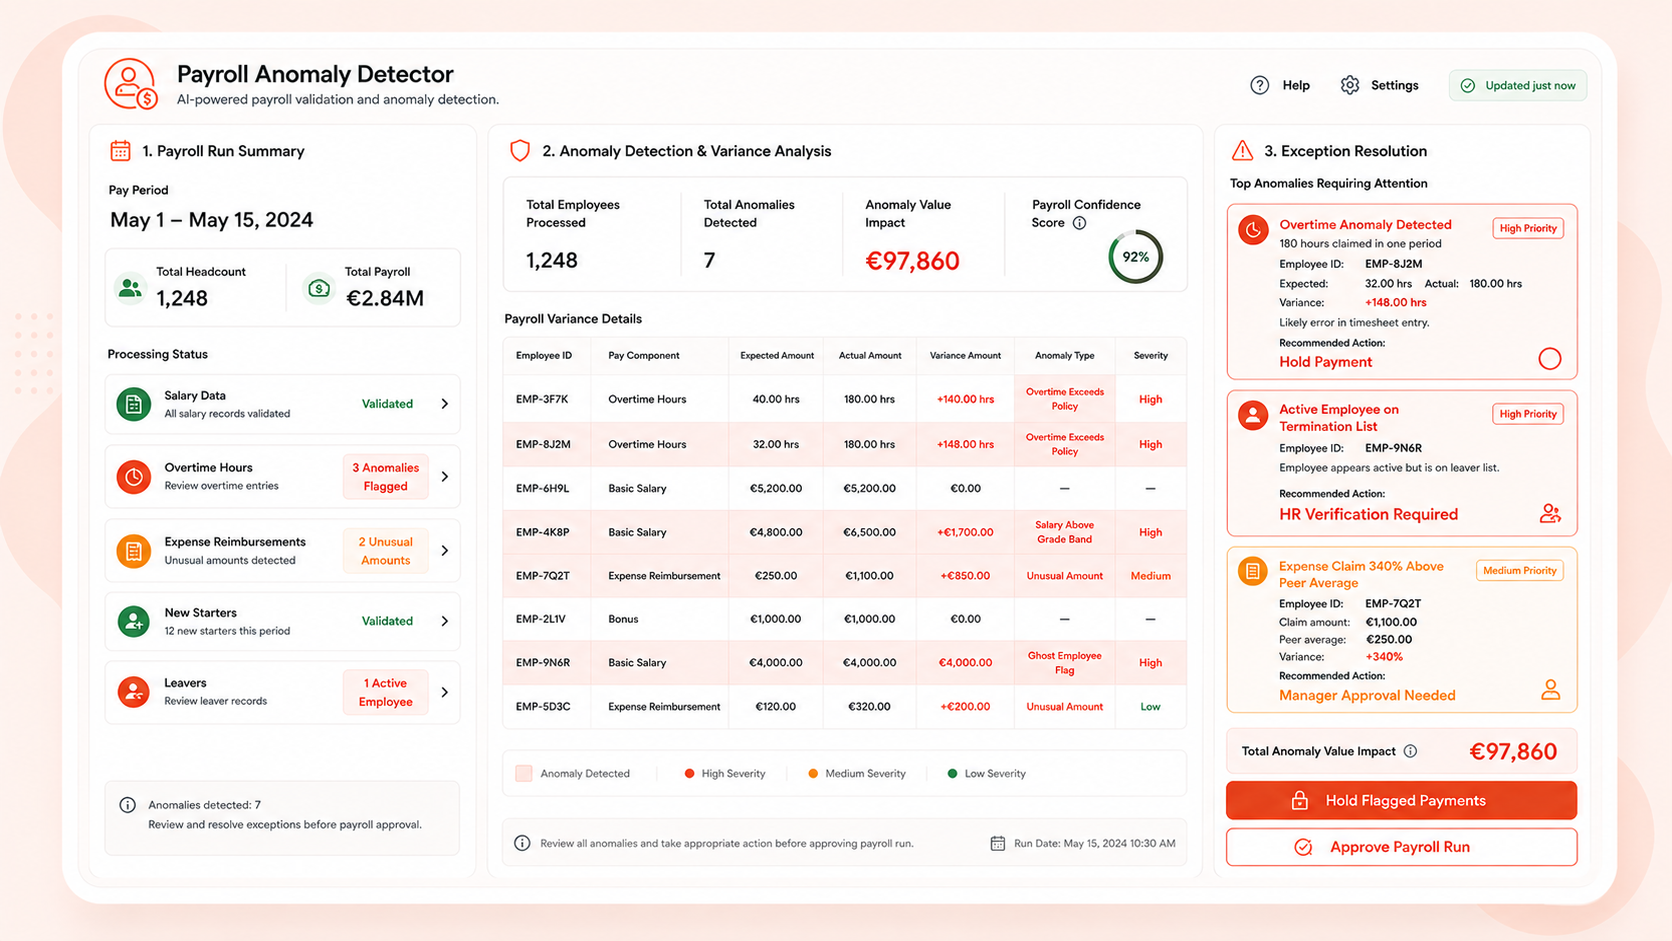
Task: Click the manager person icon on Expense Claim card
Action: click(1550, 690)
